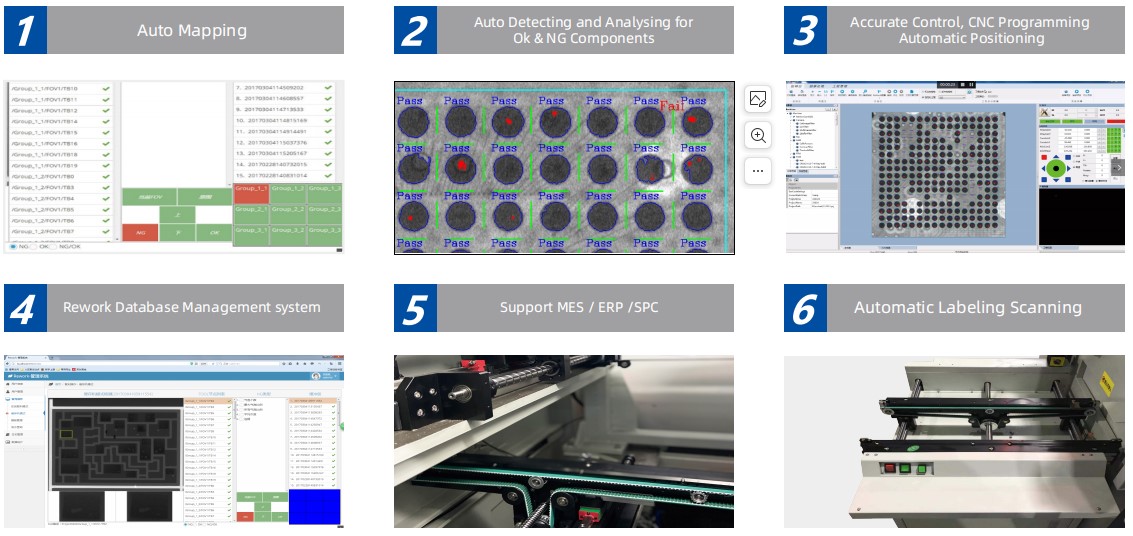The width and height of the screenshot is (1133, 536).
Task: Click the blue preview square in Rework system
Action: click(x=313, y=505)
